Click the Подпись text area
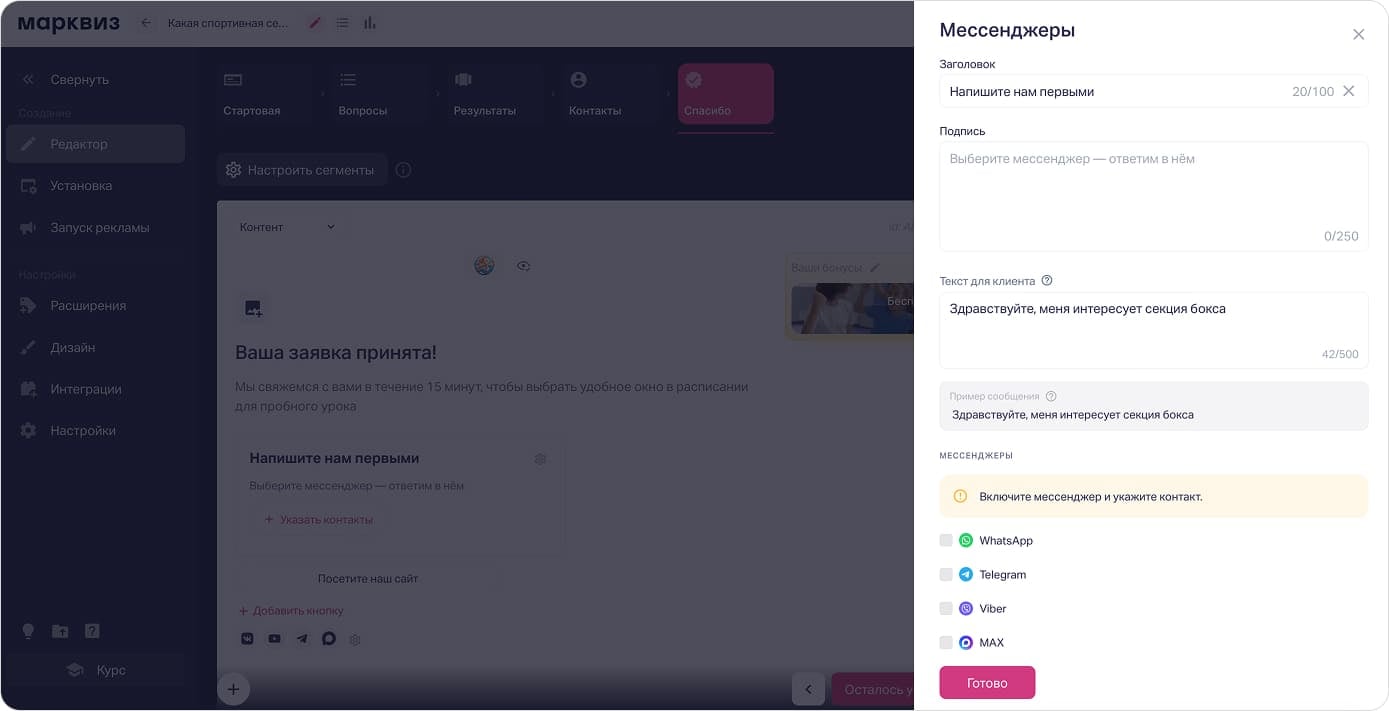The height and width of the screenshot is (711, 1389). pyautogui.click(x=1153, y=196)
